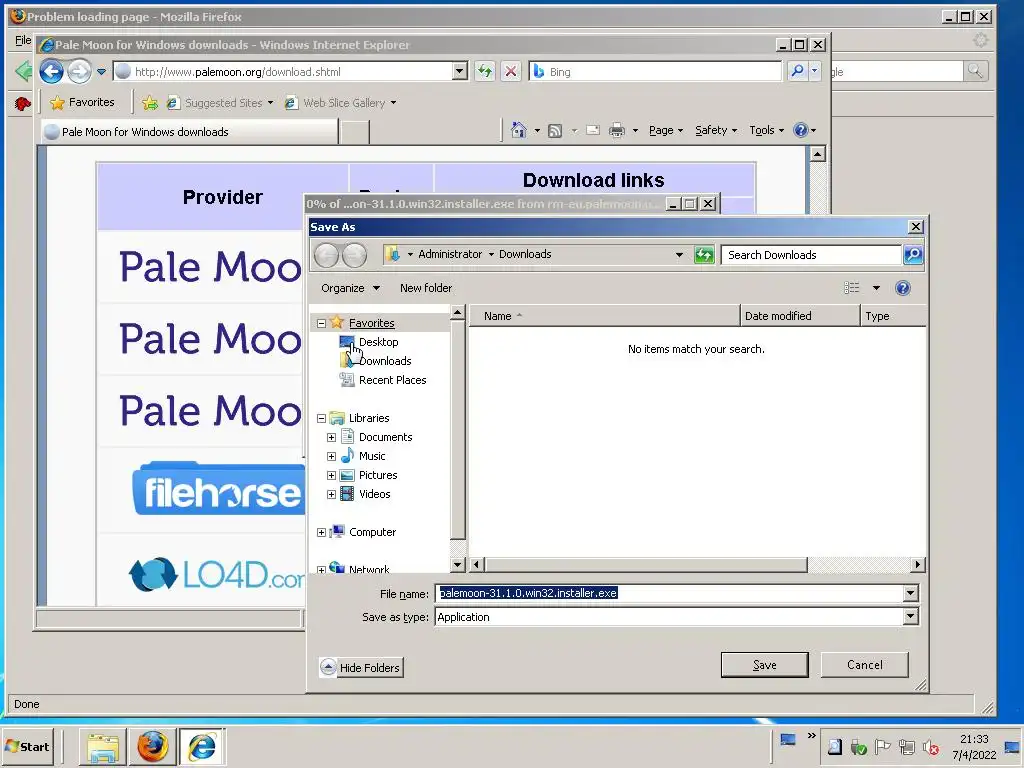Open the recent pages dropdown beside forward button

101,72
